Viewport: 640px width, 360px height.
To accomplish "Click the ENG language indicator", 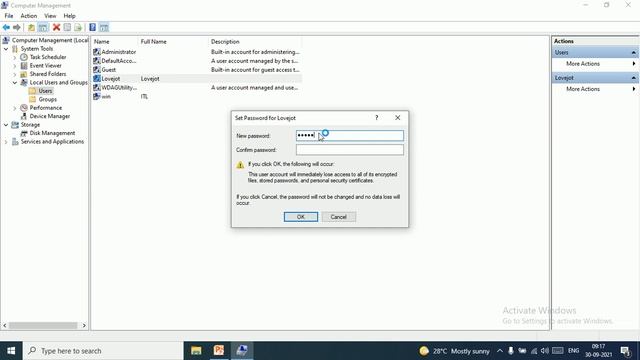I will coord(573,351).
